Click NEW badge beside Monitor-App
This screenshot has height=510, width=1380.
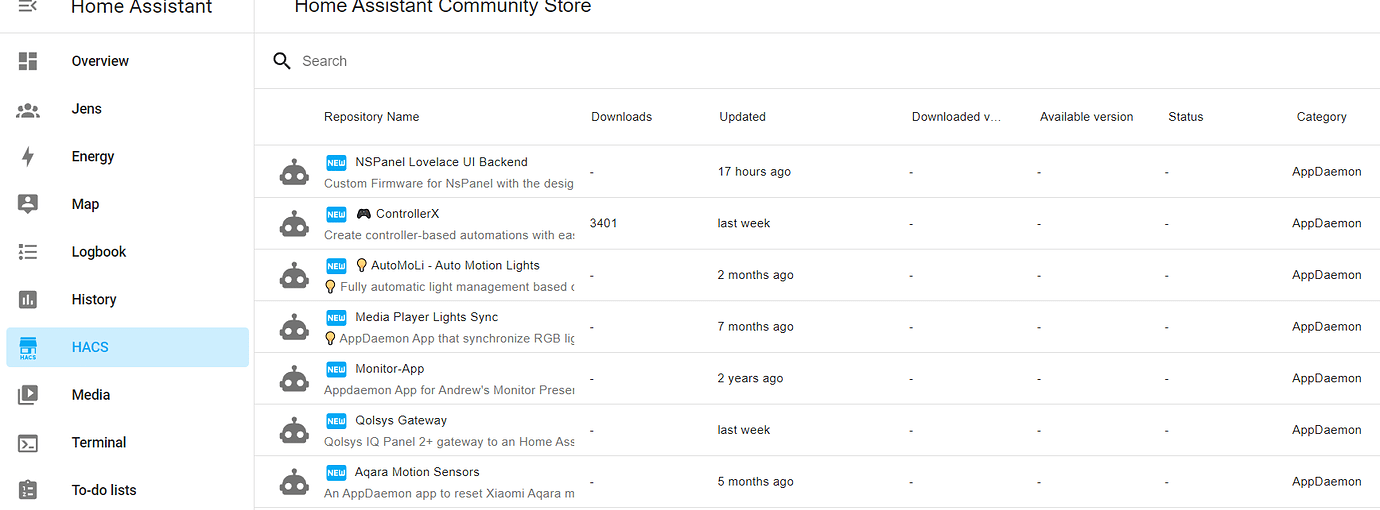336,369
